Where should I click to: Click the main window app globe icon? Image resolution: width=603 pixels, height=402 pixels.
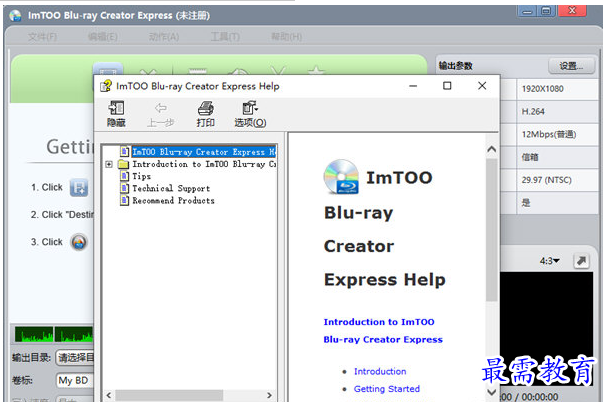coord(15,15)
